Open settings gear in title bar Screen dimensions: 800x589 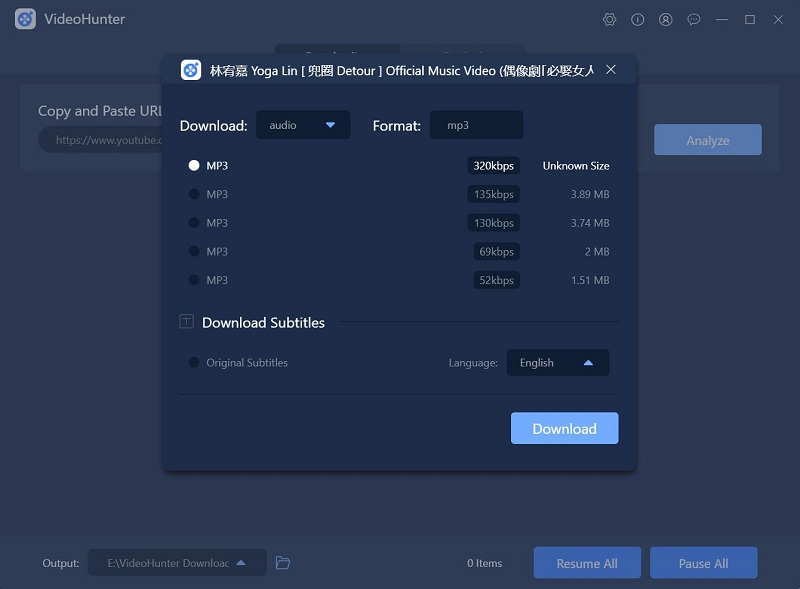609,19
